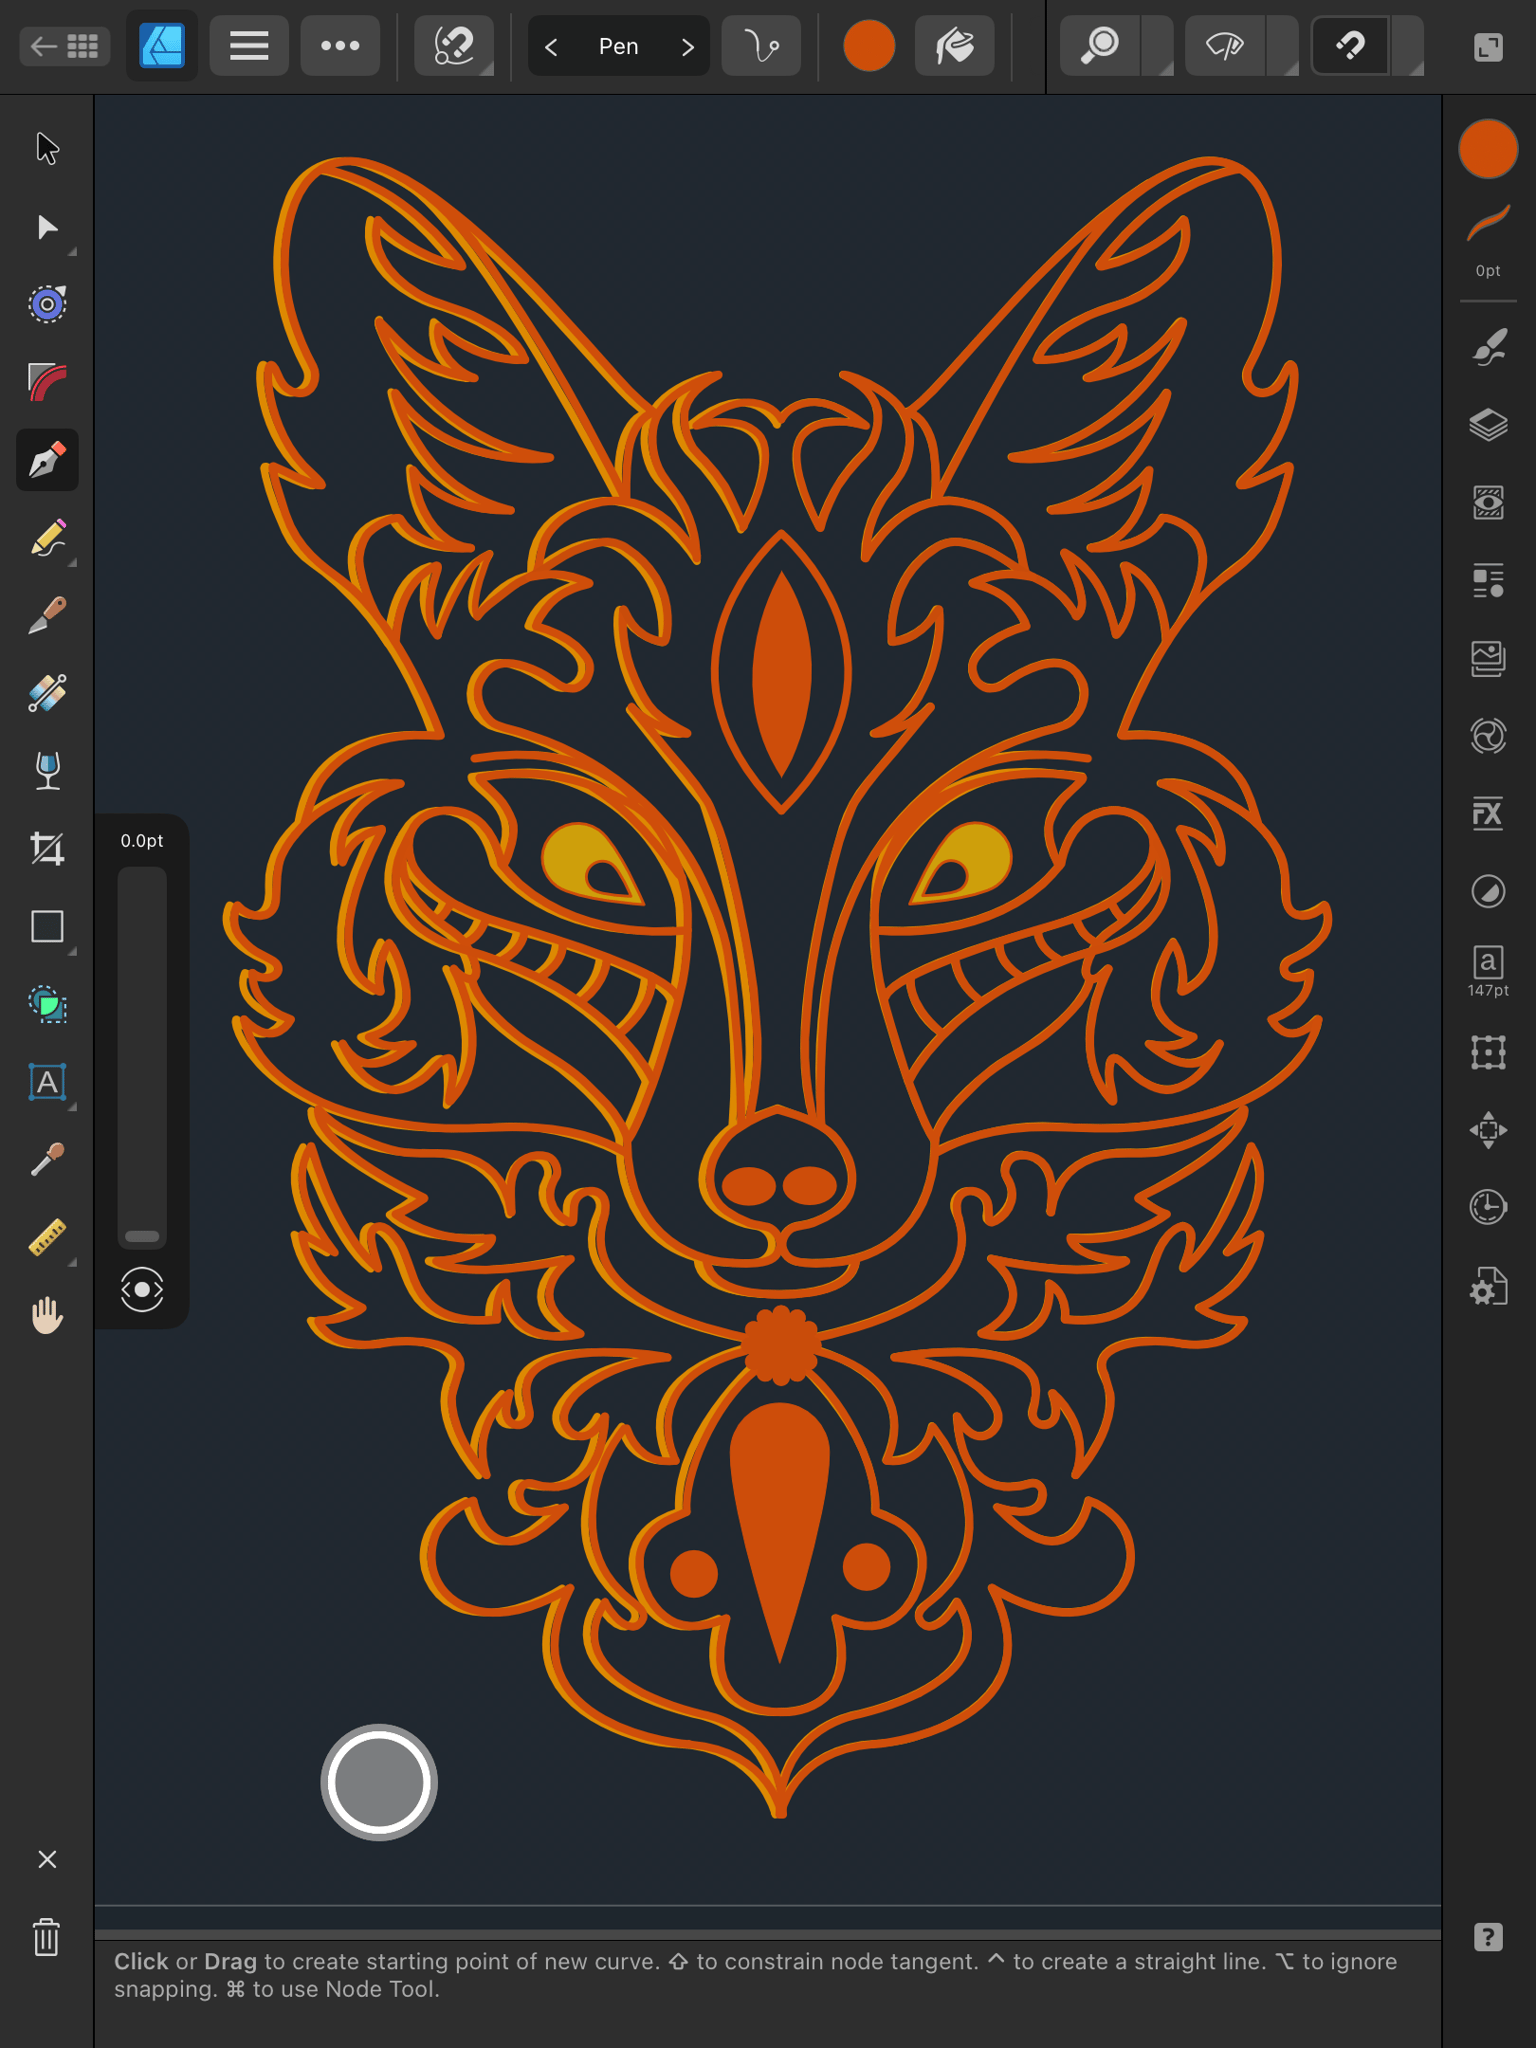The height and width of the screenshot is (2048, 1536).
Task: Select the Fill glass tool
Action: pyautogui.click(x=47, y=771)
